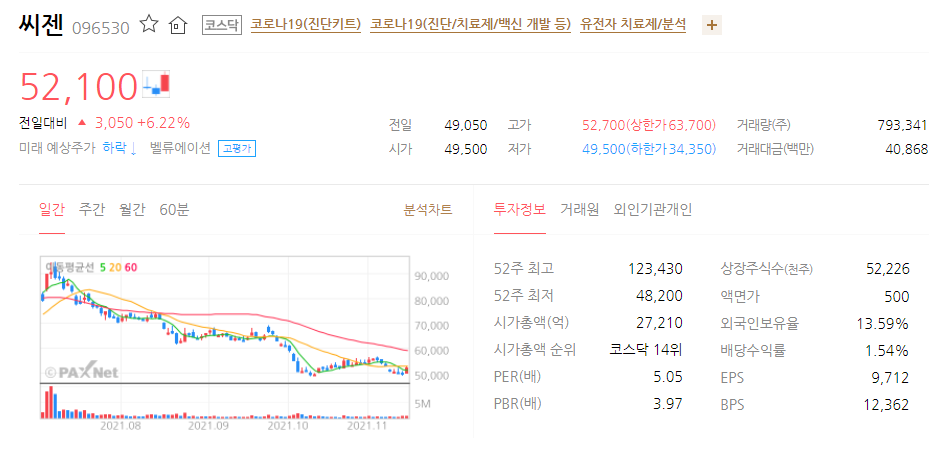Click the low price 49,500(하한가 34,350)
The height and width of the screenshot is (451, 943).
[x=650, y=149]
